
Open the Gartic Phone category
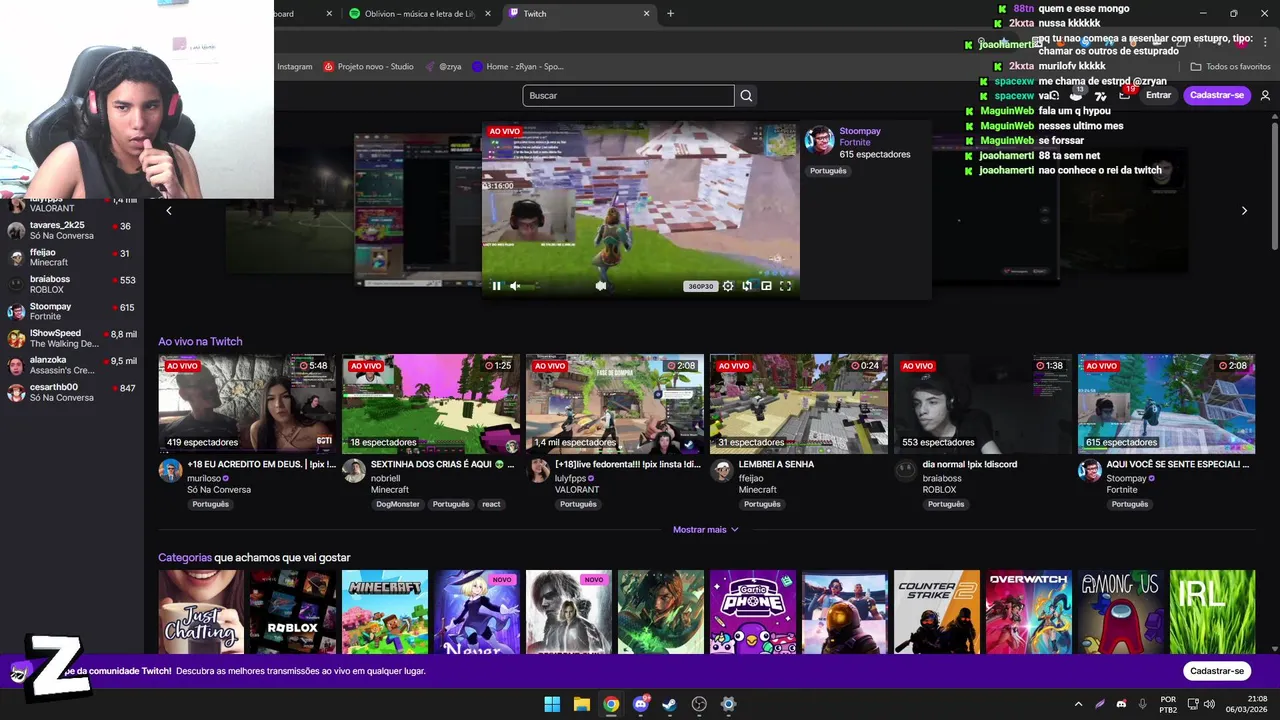pyautogui.click(x=753, y=612)
